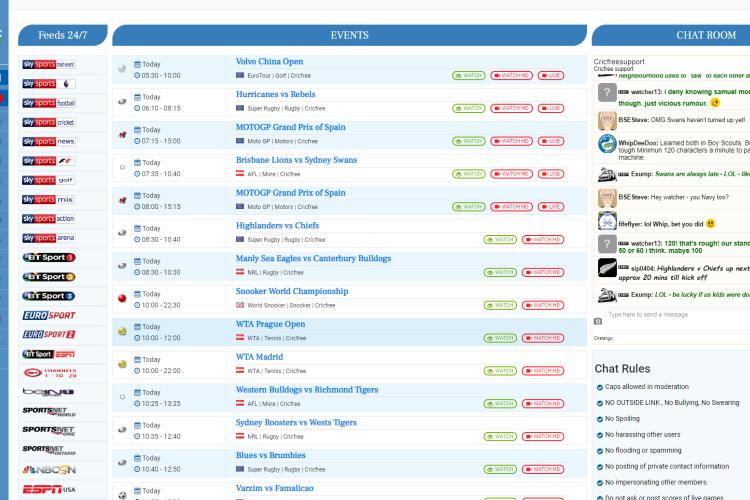The height and width of the screenshot is (500, 750).
Task: Click the camera icon beside chat input
Action: coord(598,321)
